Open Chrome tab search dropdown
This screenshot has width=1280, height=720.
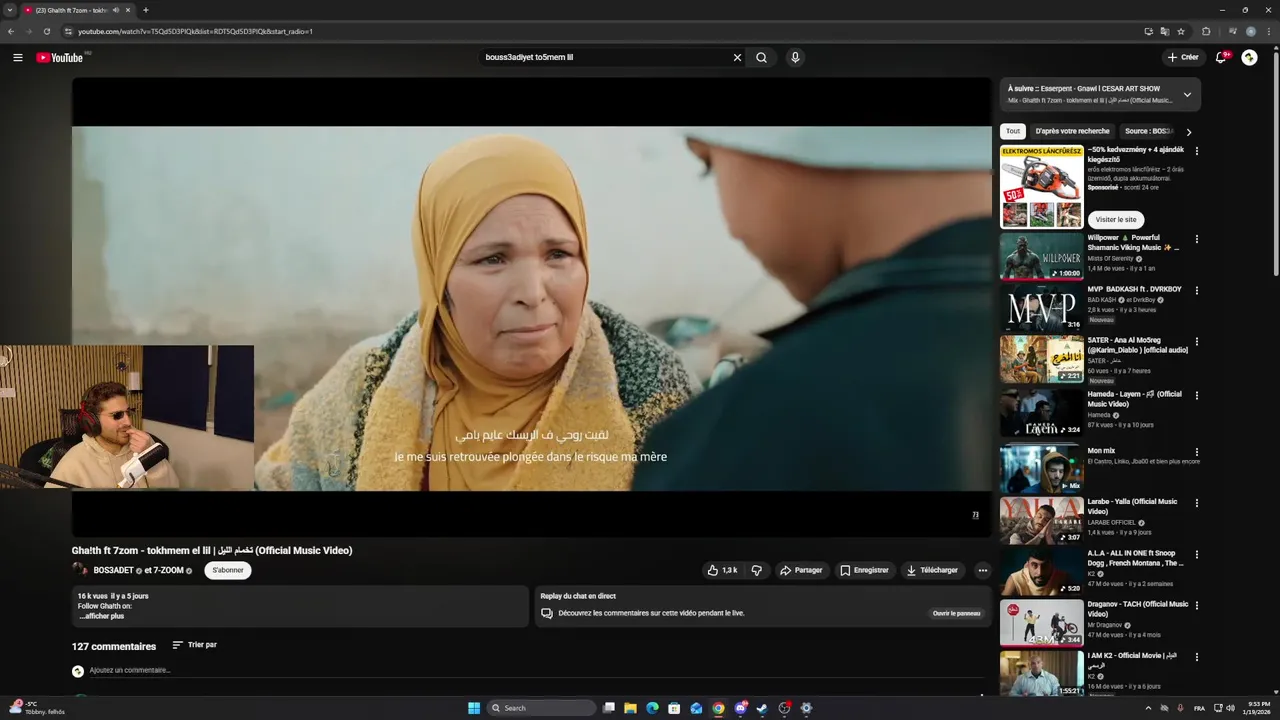[10, 10]
